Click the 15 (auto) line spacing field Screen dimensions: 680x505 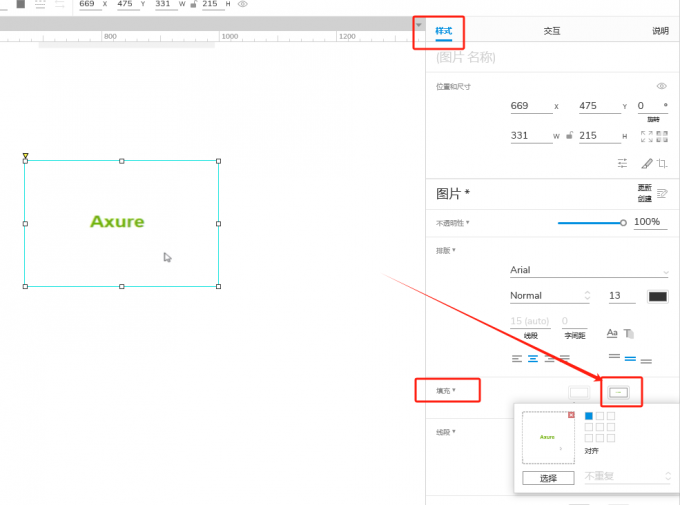(530, 321)
